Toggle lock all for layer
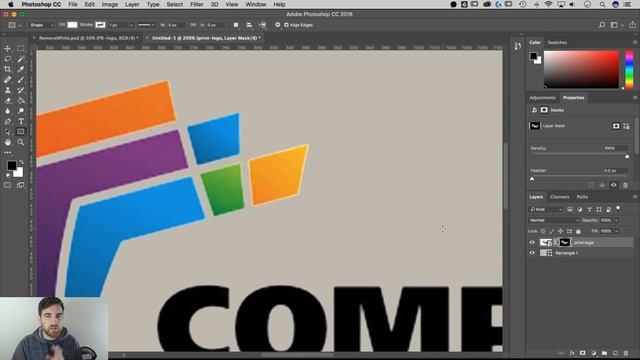640x360 pixels. click(578, 231)
